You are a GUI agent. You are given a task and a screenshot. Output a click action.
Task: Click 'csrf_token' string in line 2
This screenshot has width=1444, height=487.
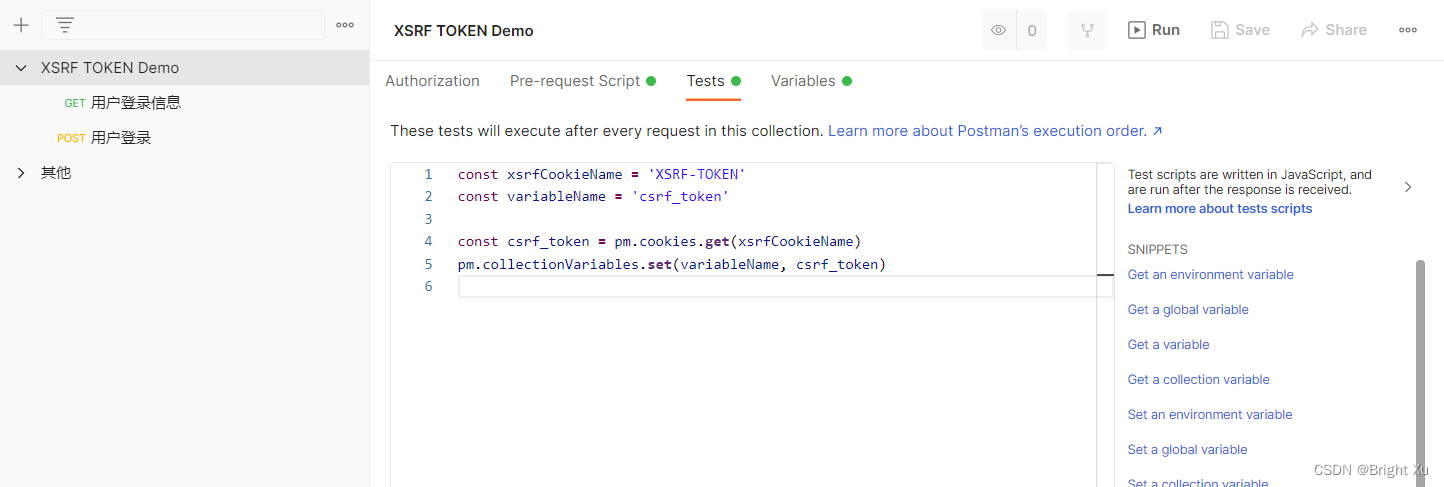tap(680, 197)
